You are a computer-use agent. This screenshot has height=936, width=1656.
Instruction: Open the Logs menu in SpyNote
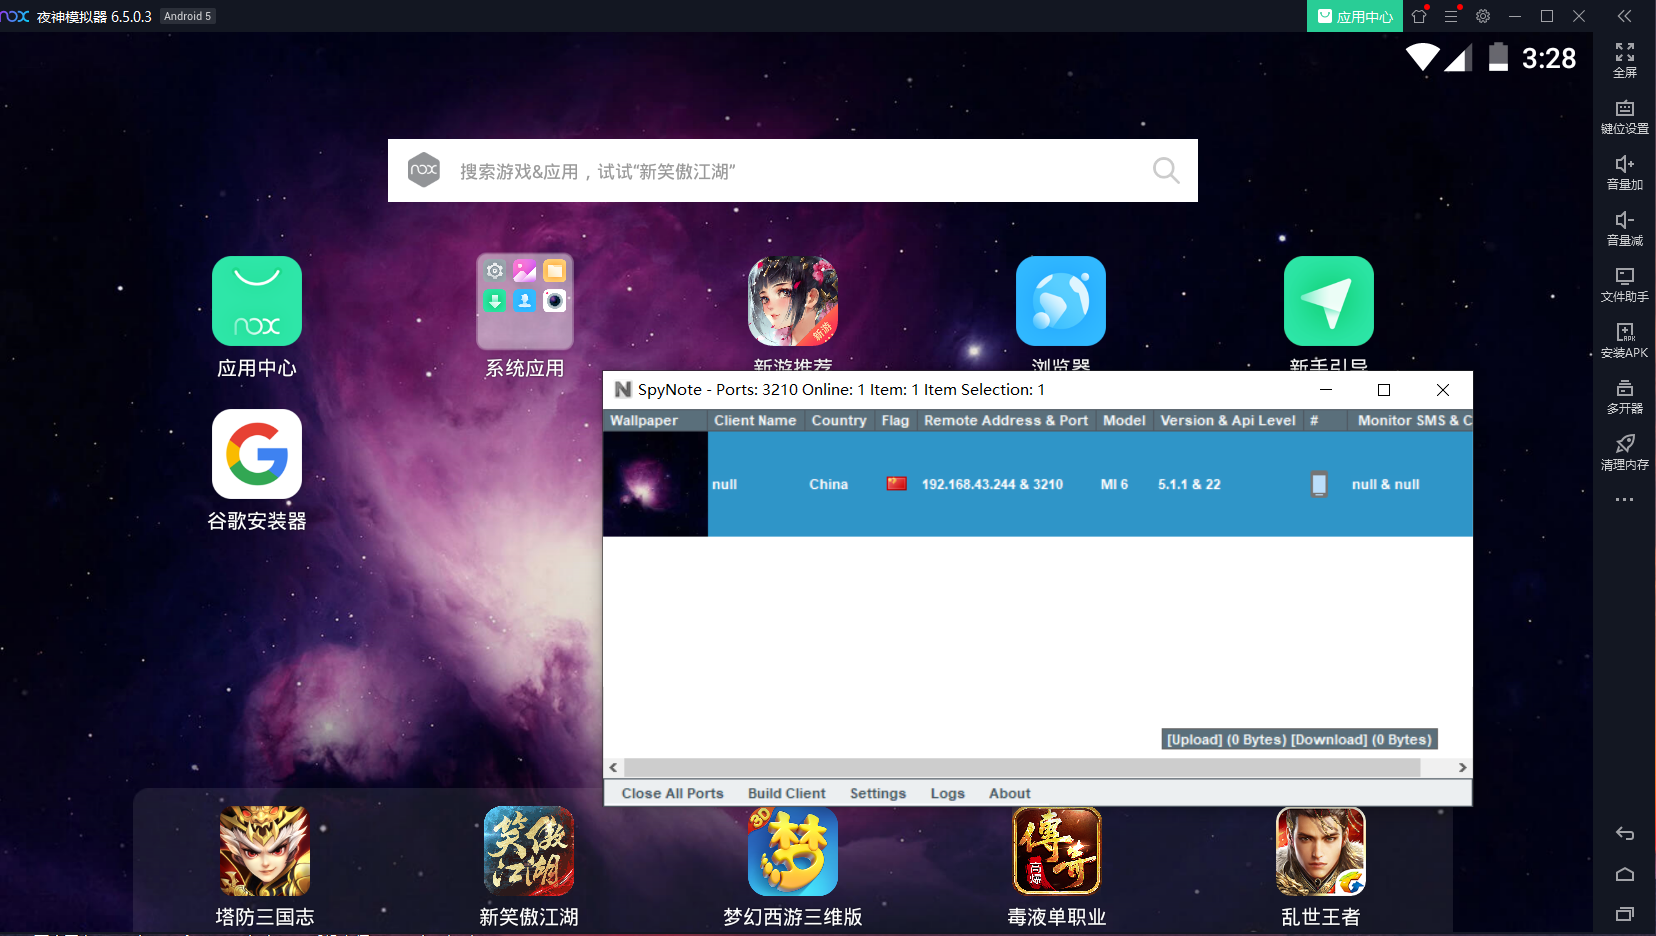(x=947, y=793)
